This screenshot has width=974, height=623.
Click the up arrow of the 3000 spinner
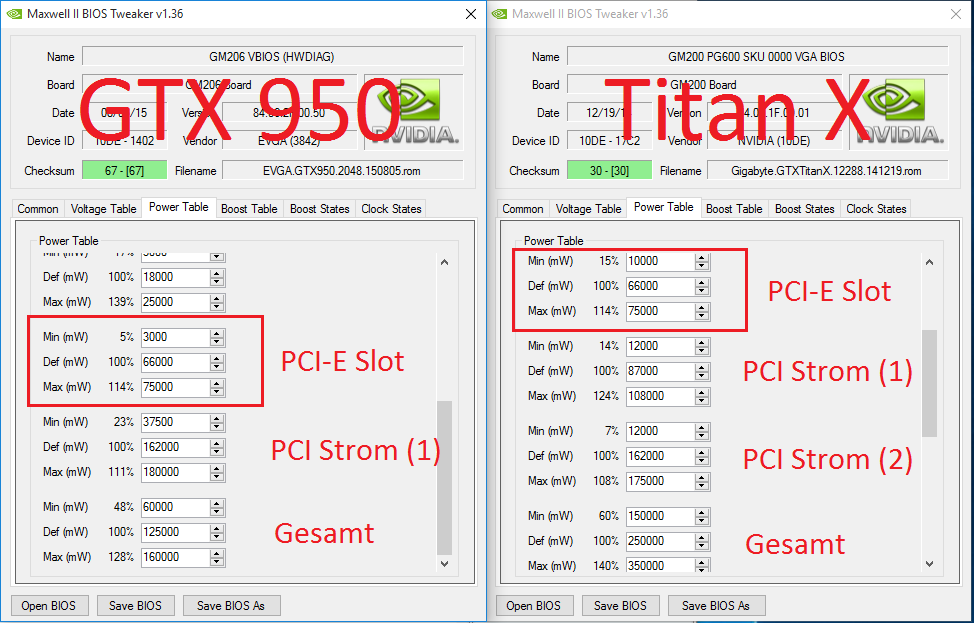[217, 334]
